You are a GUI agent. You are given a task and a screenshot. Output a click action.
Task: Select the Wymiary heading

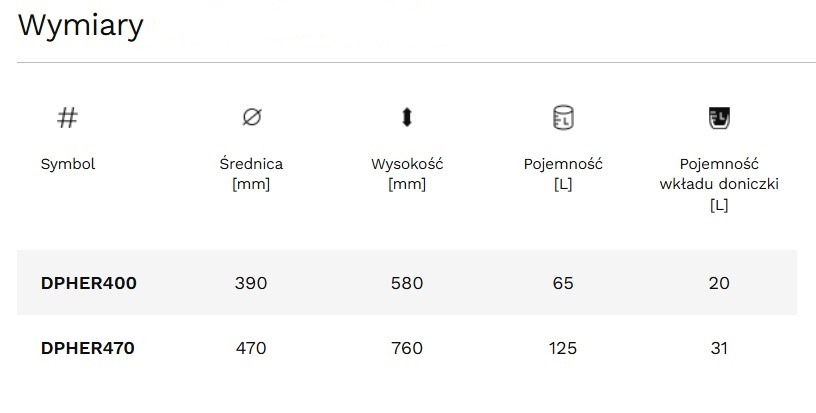tap(81, 25)
